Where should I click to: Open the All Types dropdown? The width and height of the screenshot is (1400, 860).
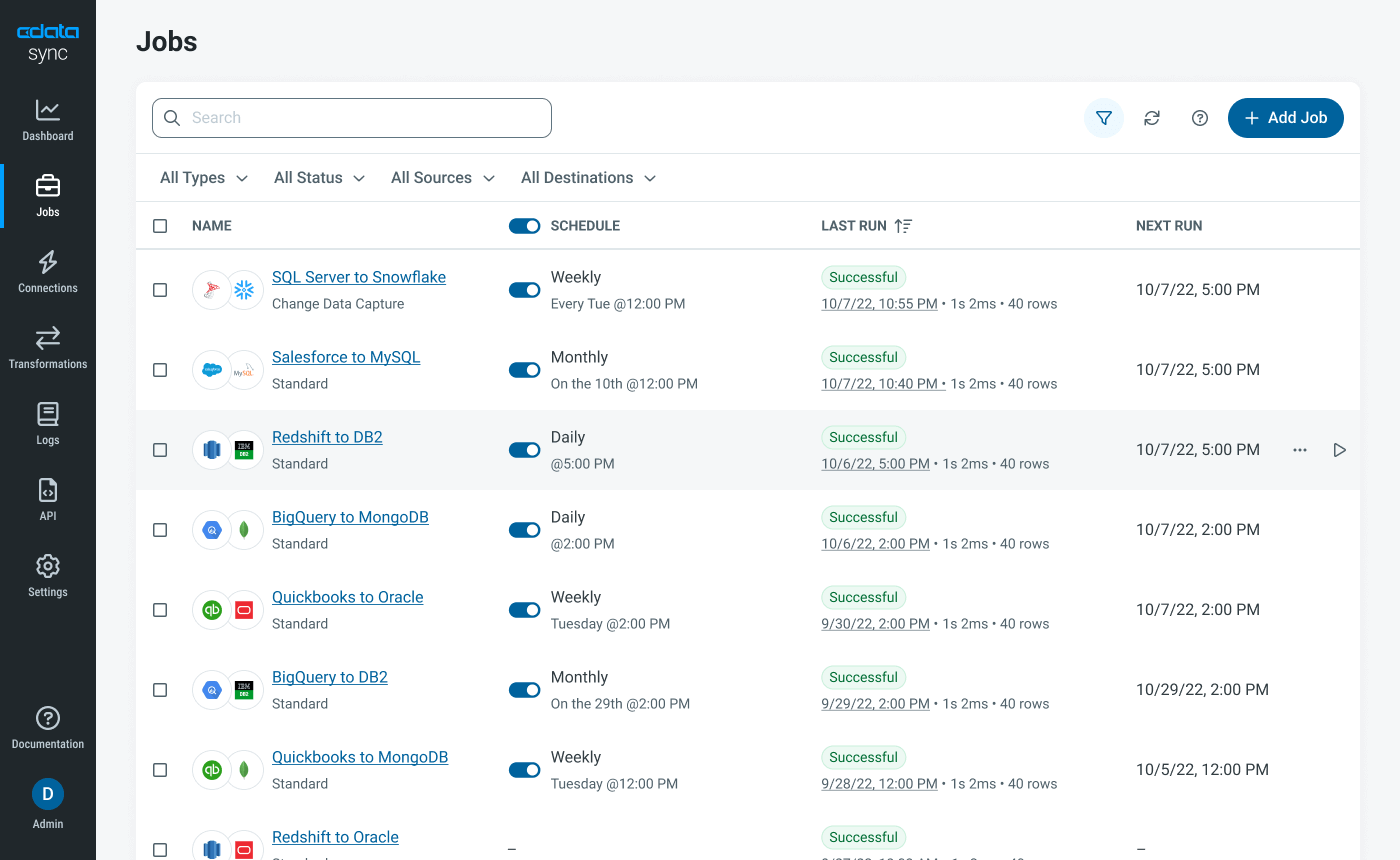203,177
